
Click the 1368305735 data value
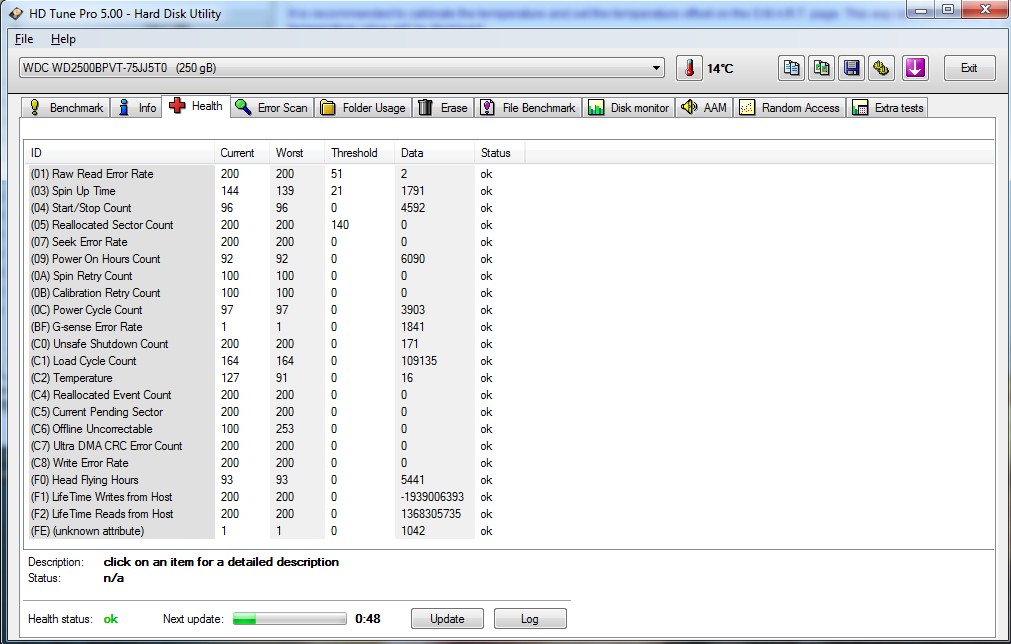pyautogui.click(x=431, y=514)
